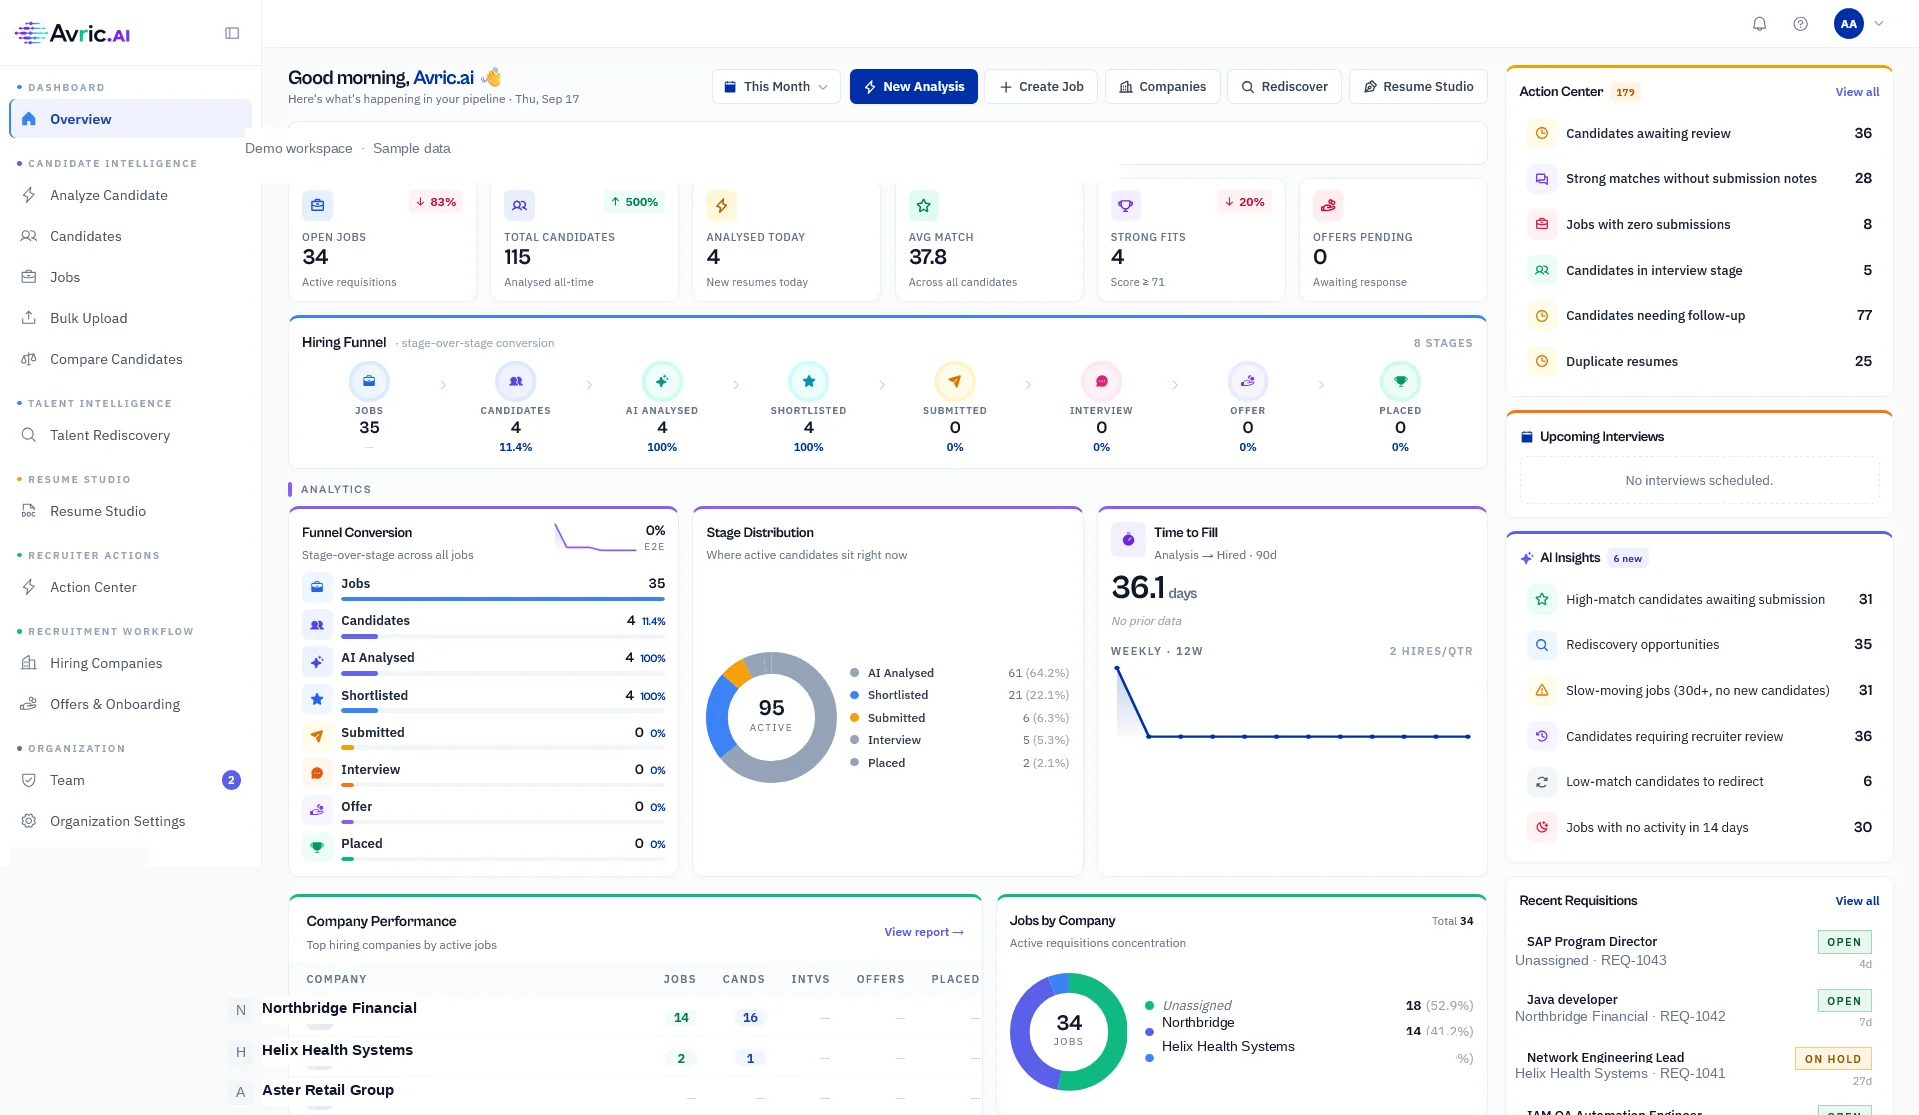1919x1115 pixels.
Task: Open Offers & Onboarding in the sidebar
Action: [x=130, y=704]
